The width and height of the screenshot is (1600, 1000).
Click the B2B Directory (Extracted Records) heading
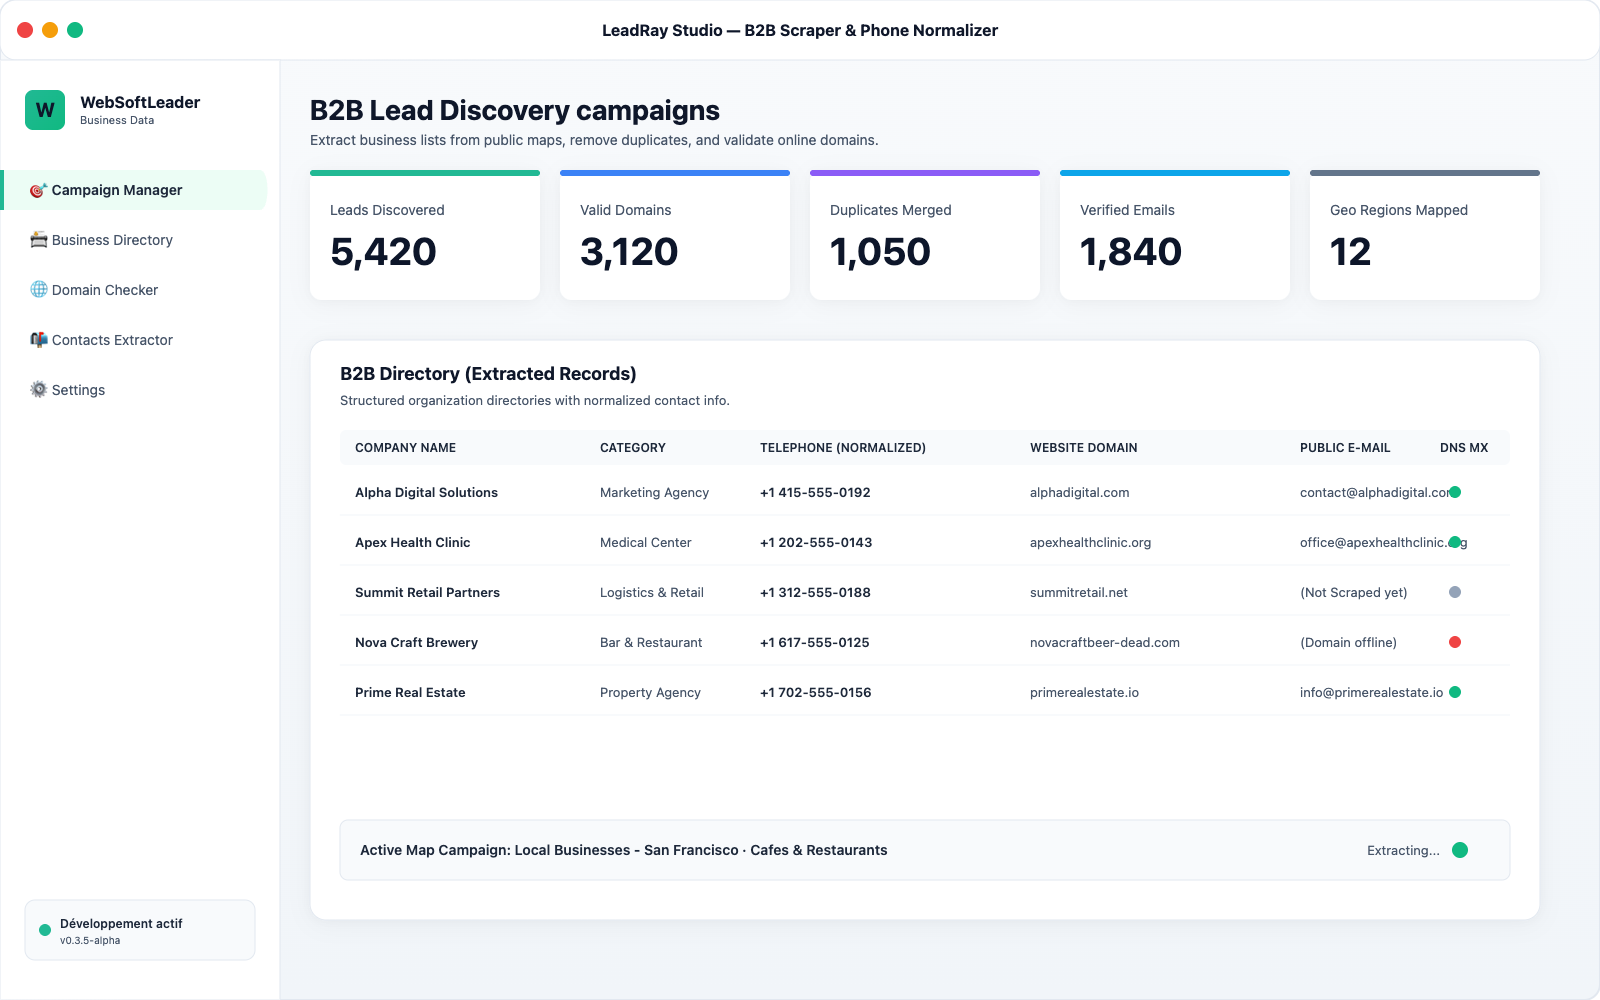point(488,373)
